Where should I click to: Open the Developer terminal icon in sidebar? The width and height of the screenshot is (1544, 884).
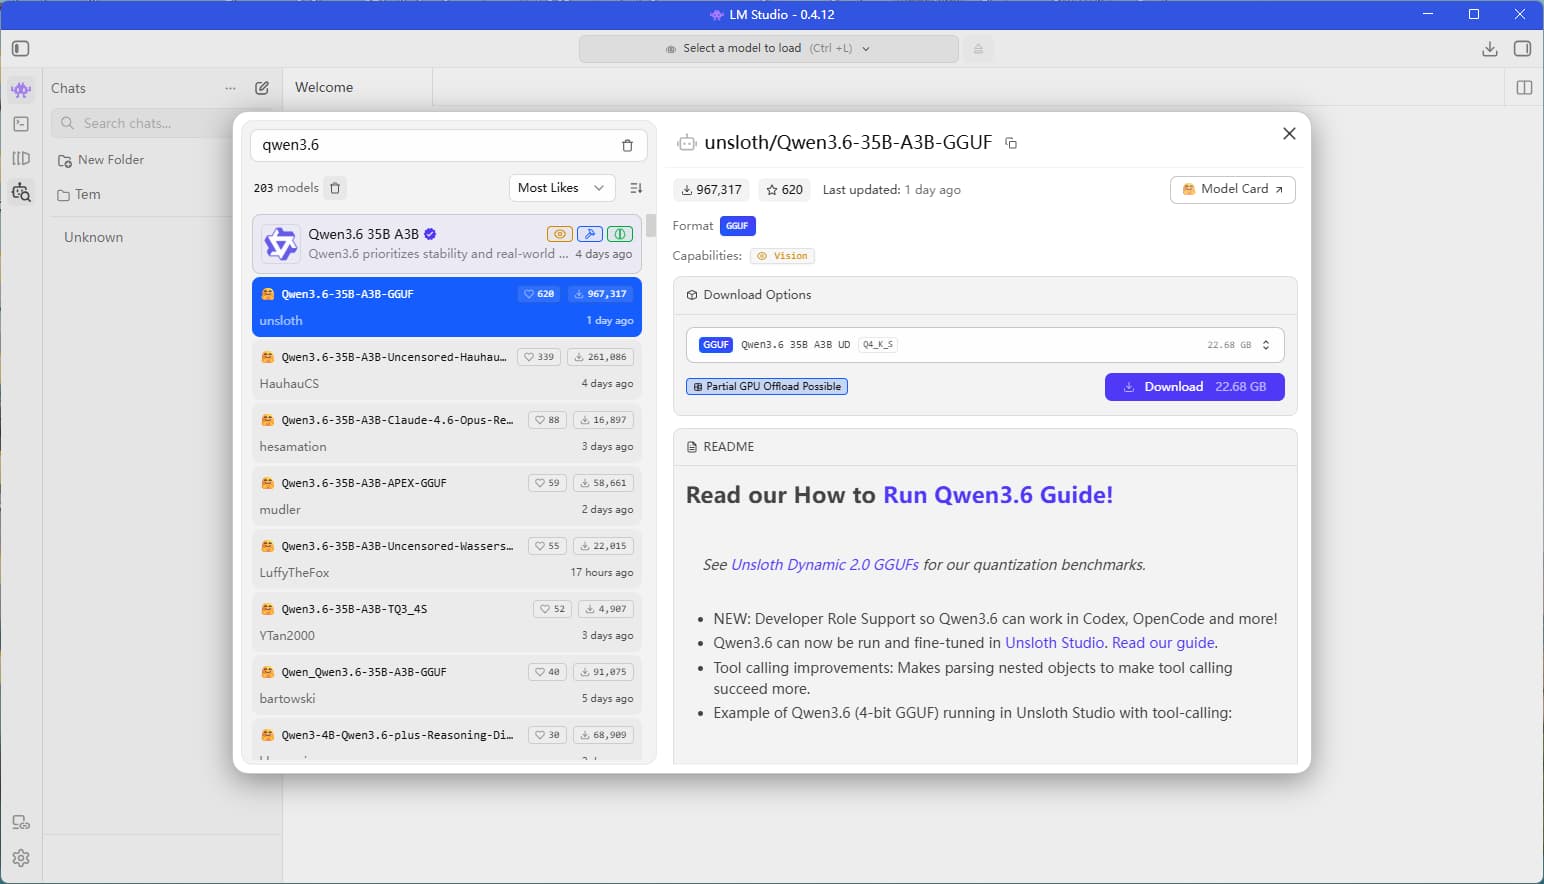tap(21, 124)
